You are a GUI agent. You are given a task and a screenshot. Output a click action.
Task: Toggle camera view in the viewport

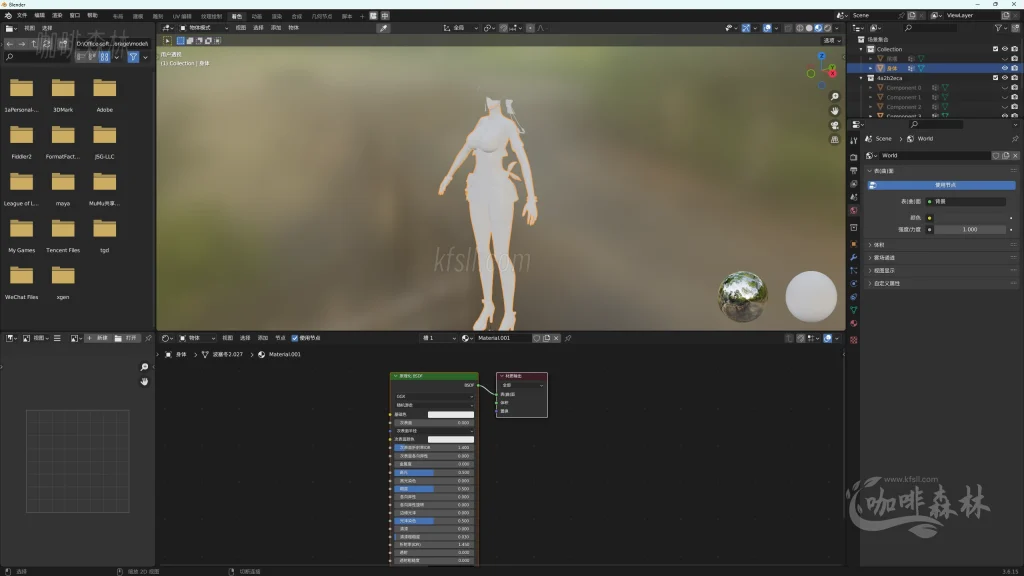[x=835, y=125]
